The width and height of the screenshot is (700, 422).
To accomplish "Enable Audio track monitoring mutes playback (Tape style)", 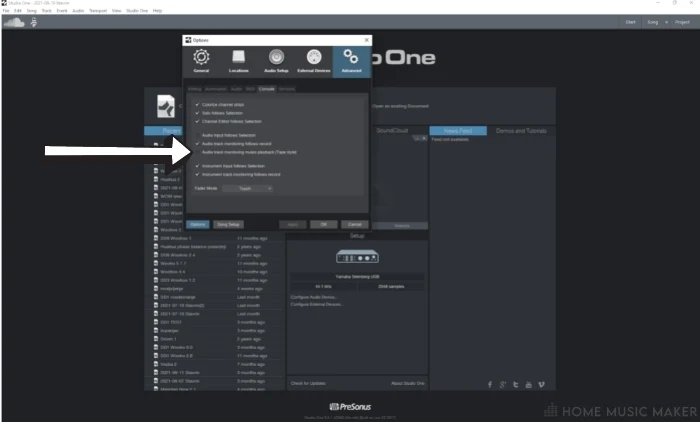I will coord(197,152).
